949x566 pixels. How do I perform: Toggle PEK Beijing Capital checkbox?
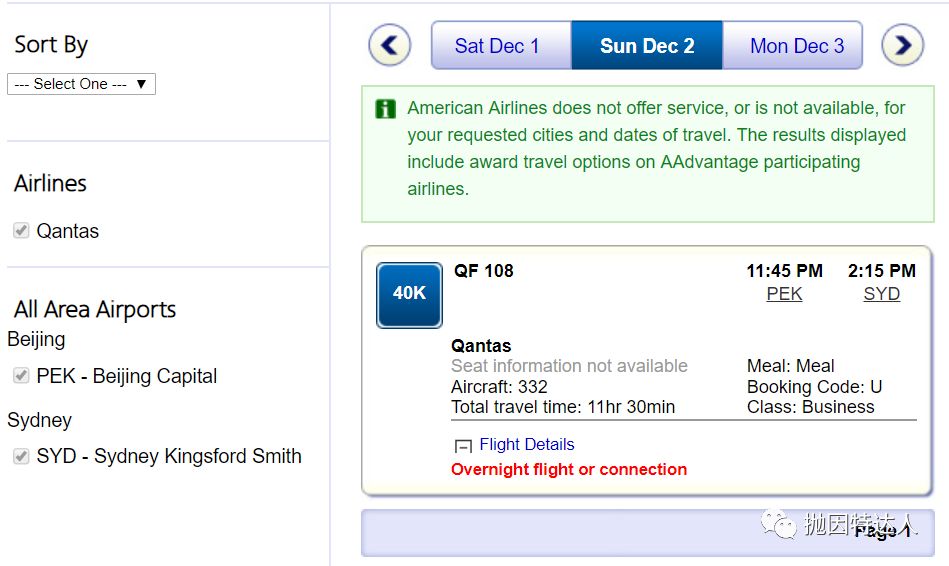click(21, 376)
